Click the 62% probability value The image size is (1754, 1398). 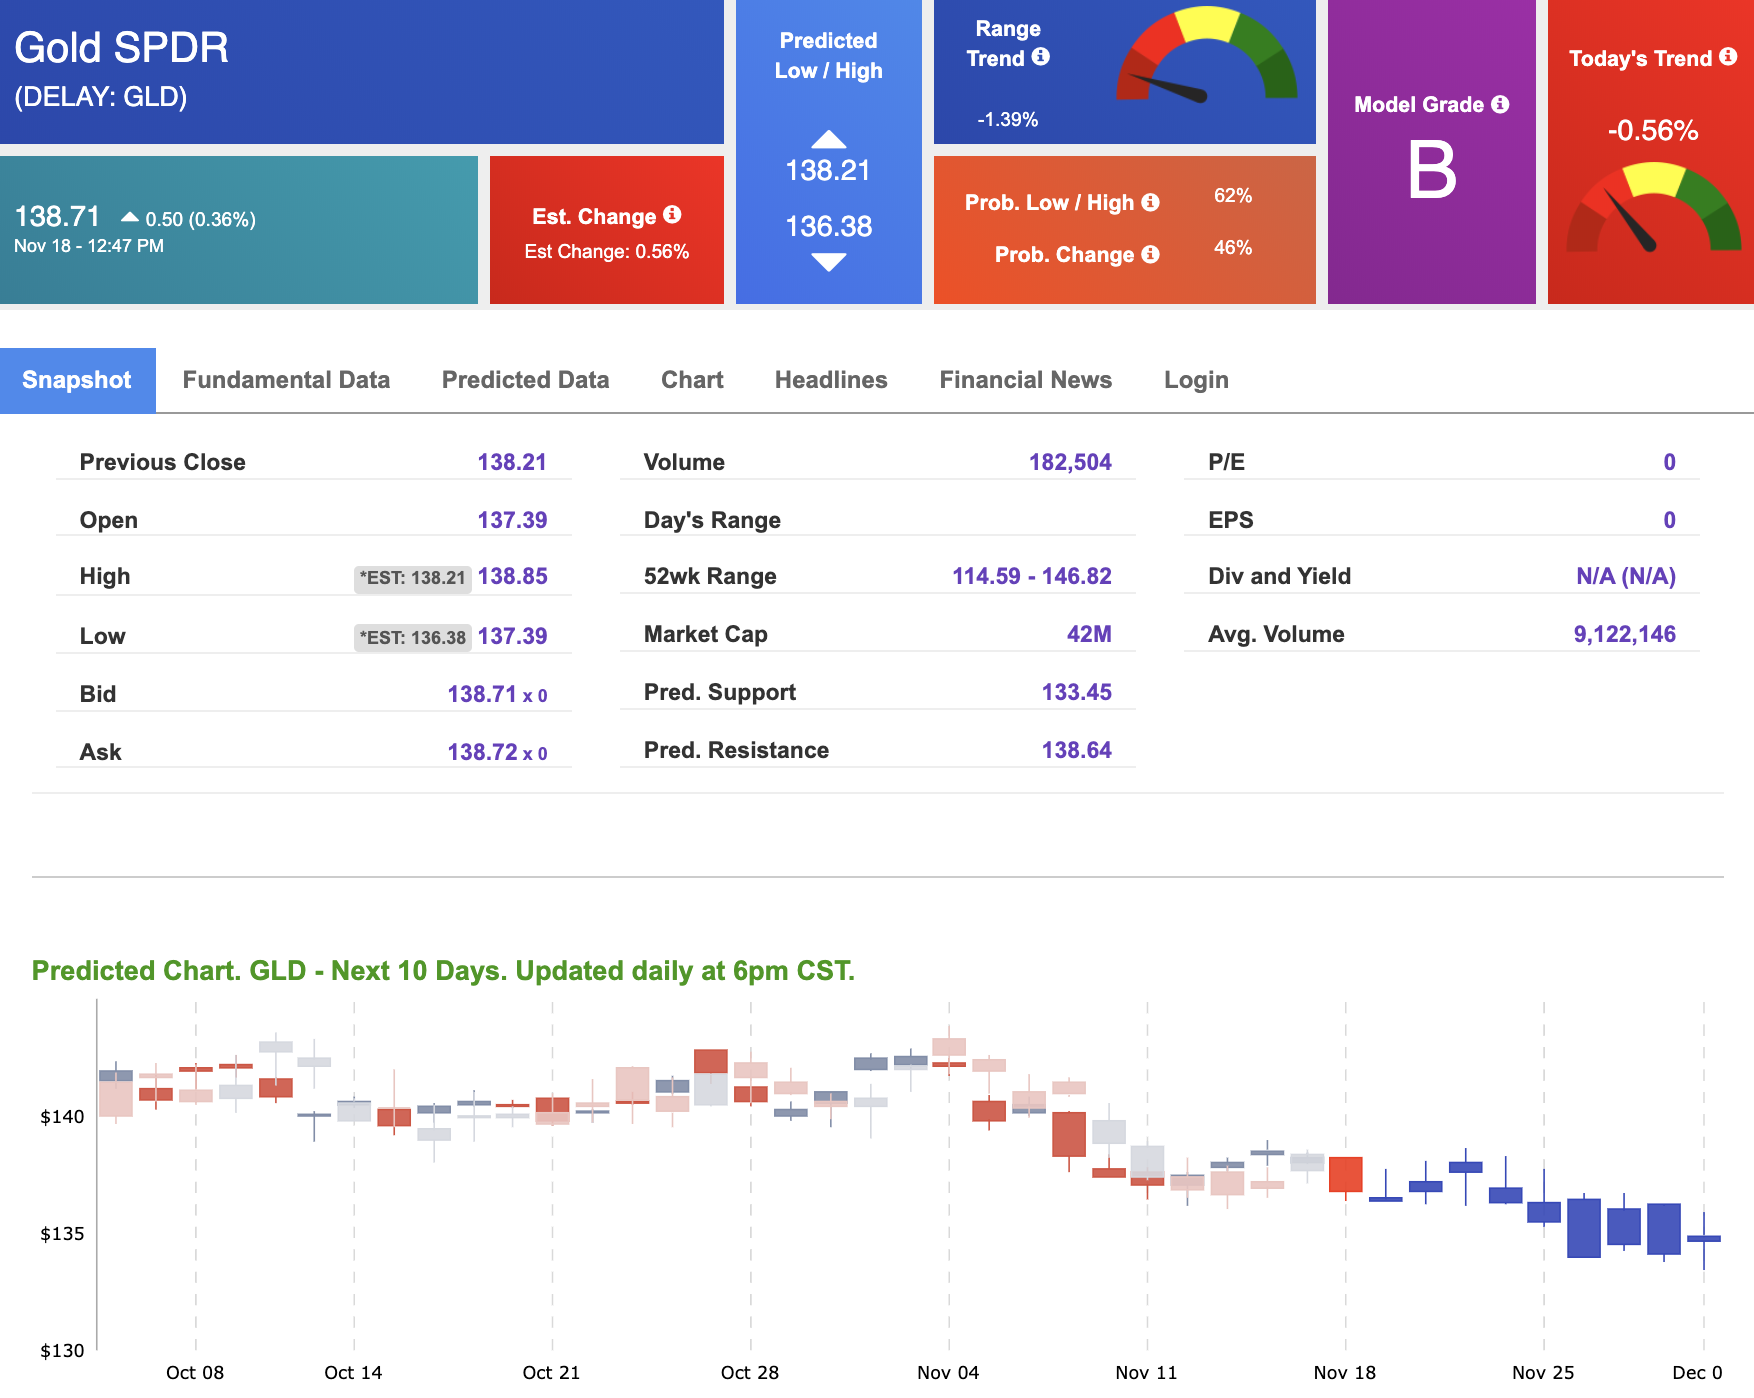coord(1233,196)
